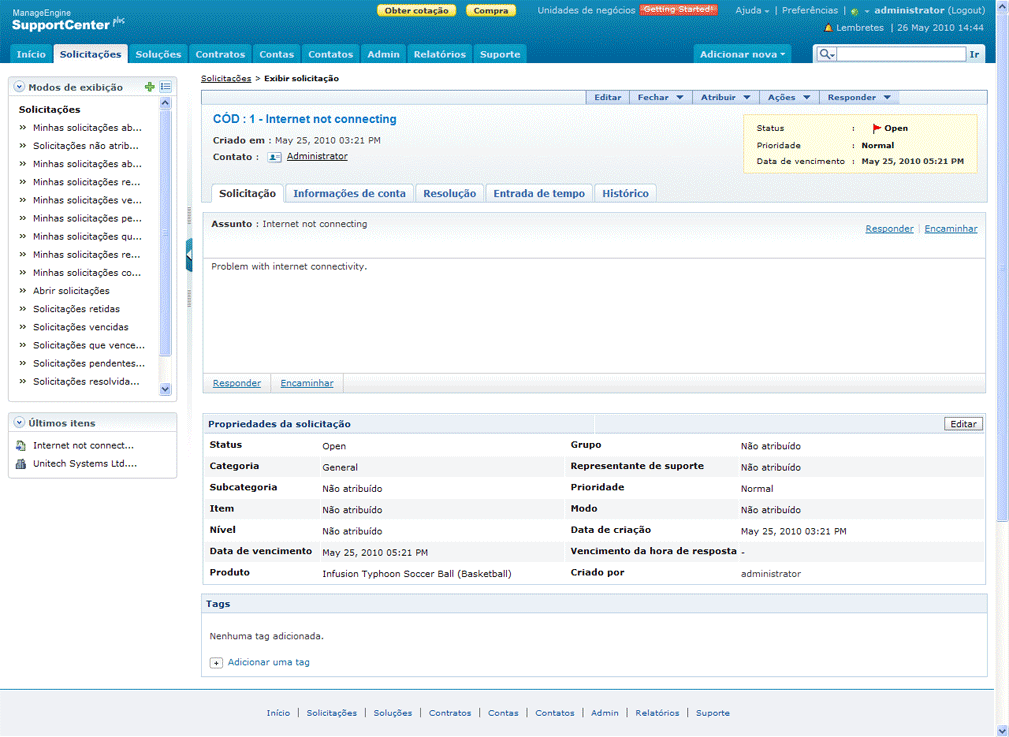Switch to Informações de conta tab
Screen dimensions: 1009x737
[x=349, y=194]
